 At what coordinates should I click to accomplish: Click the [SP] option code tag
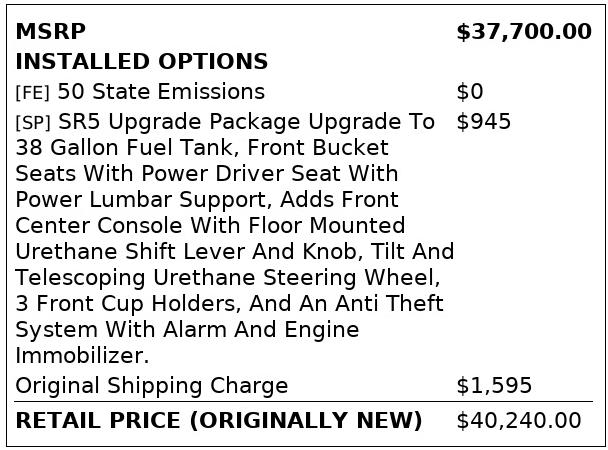(x=33, y=123)
